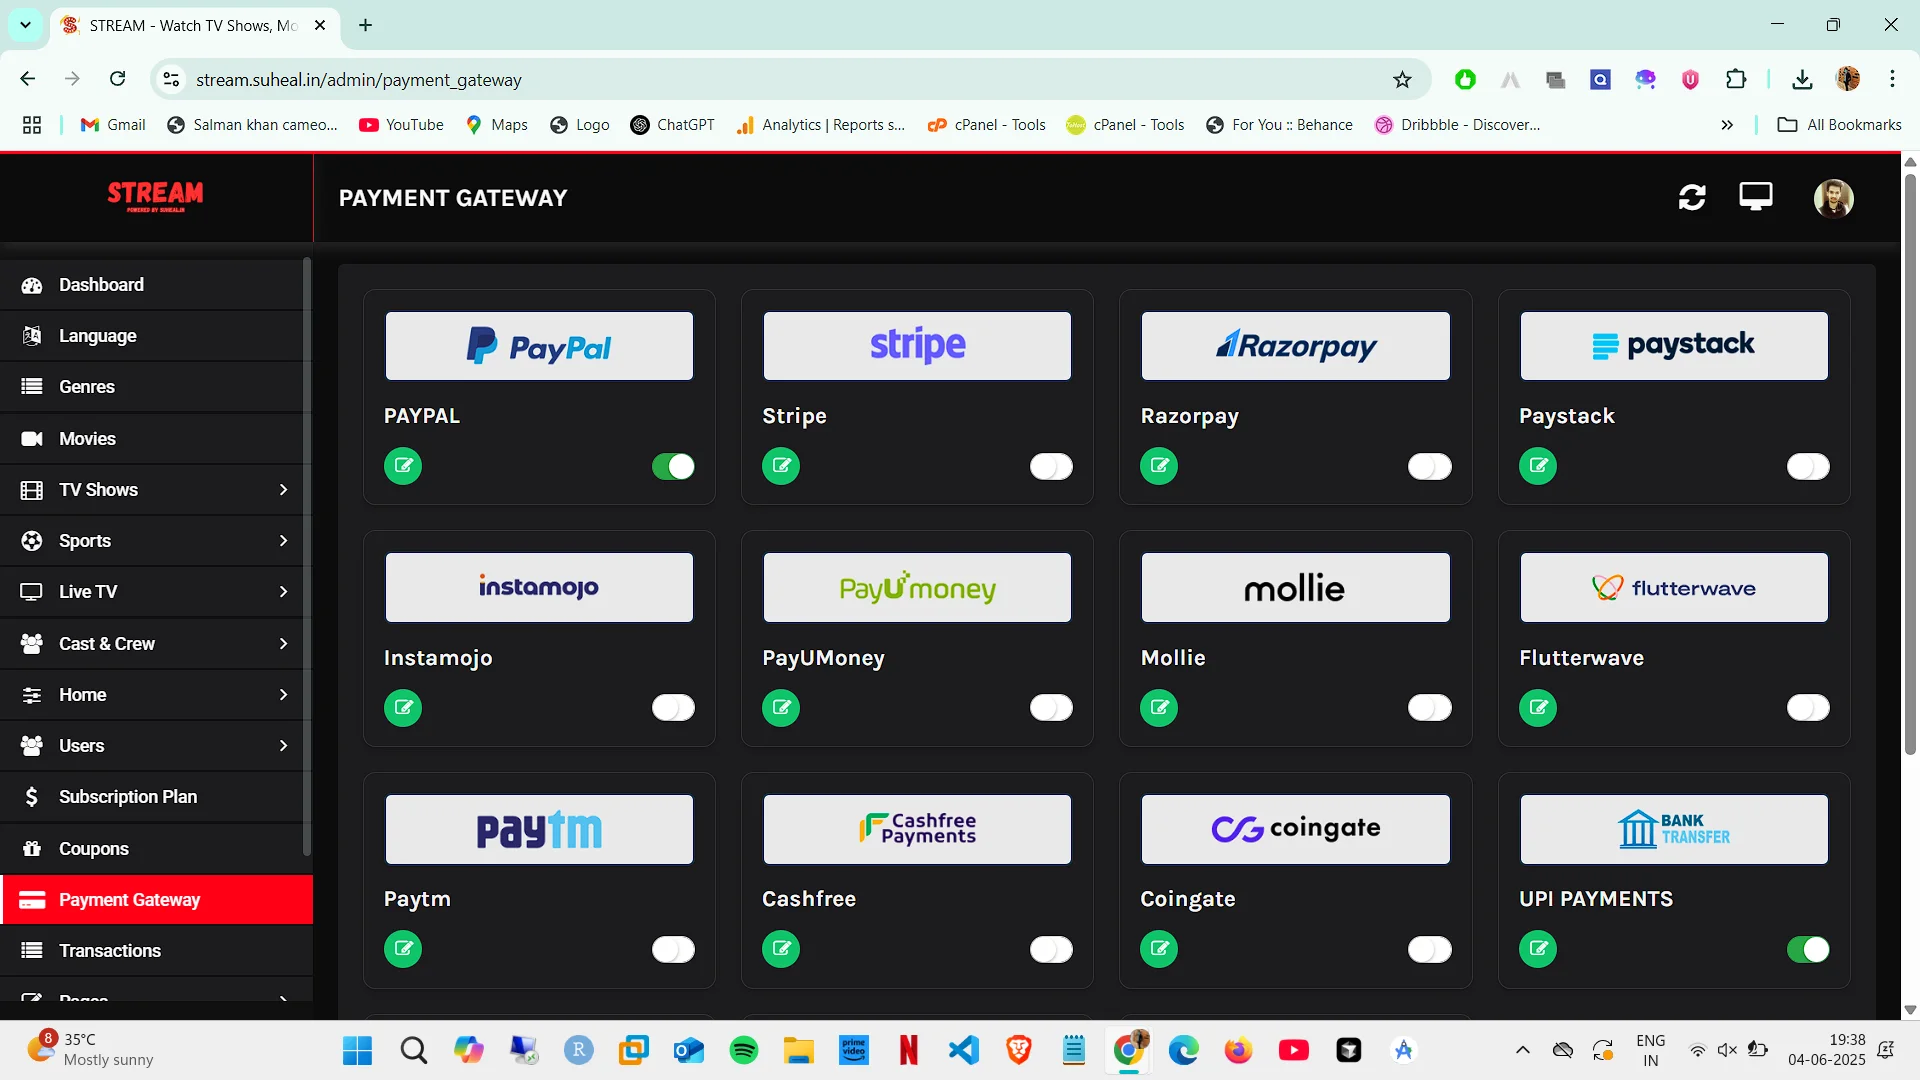Open the Genres menu item
1920x1080 pixels.
click(154, 387)
